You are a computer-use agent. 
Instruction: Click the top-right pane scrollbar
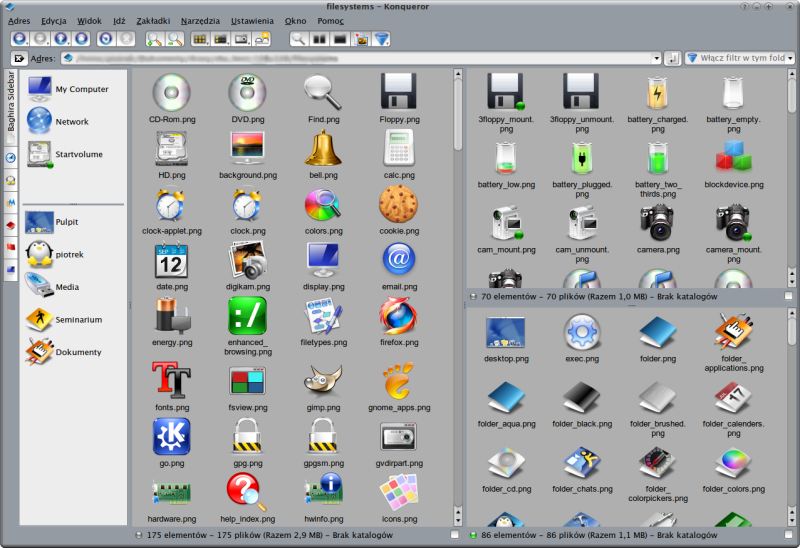click(792, 178)
